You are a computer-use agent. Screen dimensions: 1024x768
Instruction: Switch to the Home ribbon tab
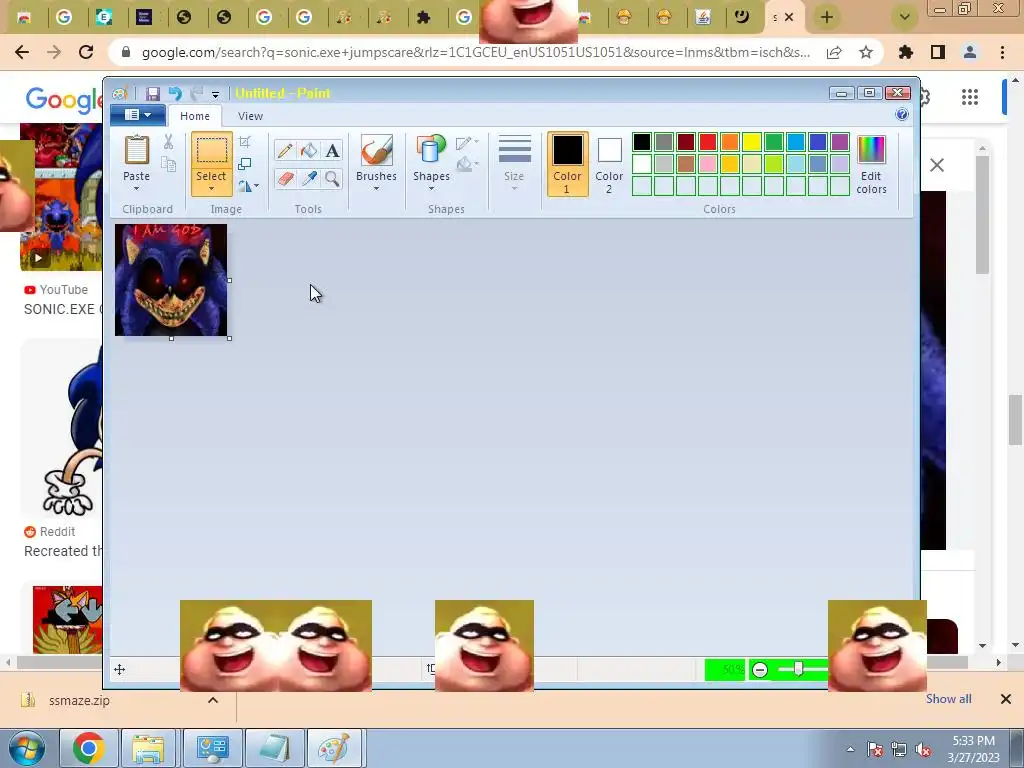coord(195,116)
